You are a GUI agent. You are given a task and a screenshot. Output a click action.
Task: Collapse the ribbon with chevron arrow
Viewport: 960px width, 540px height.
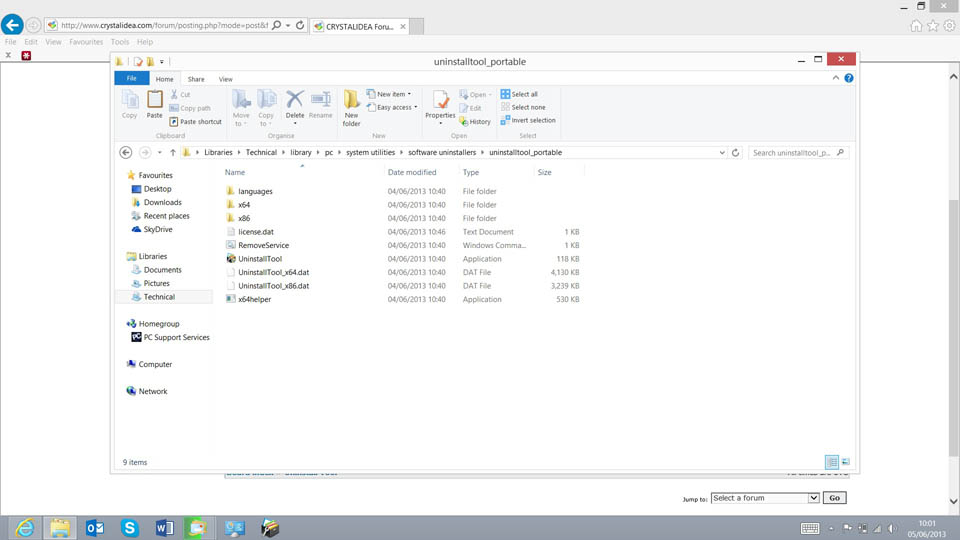click(x=836, y=78)
